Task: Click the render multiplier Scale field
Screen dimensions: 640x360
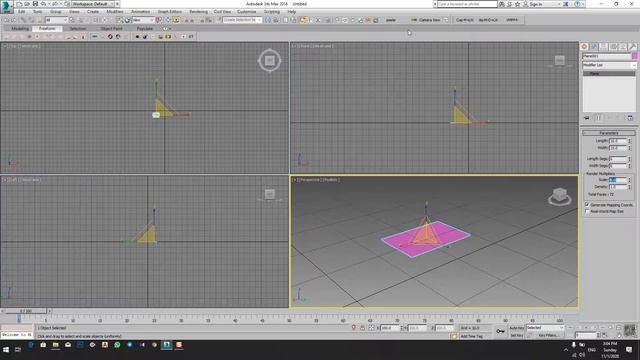Action: (618, 180)
